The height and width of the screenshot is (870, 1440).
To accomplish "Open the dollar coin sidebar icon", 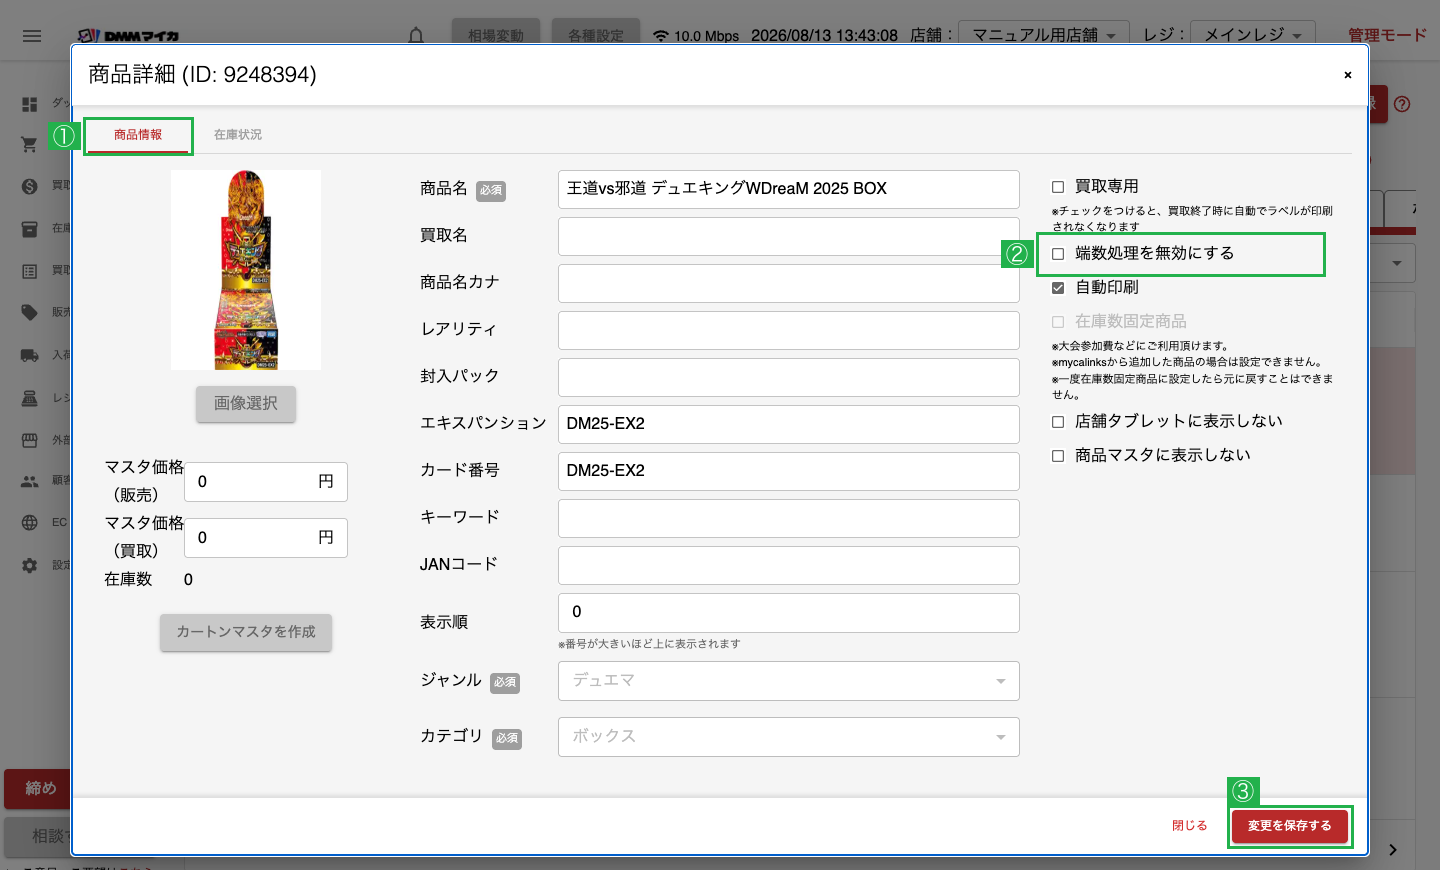I will [30, 186].
